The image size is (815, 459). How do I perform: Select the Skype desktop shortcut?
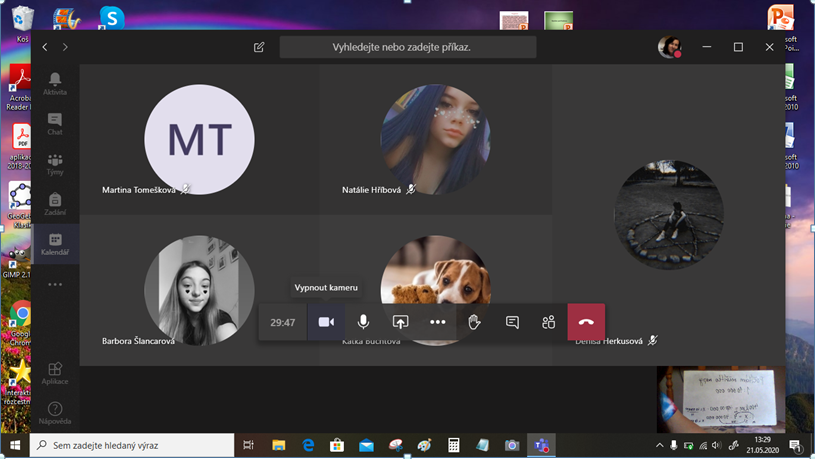pos(112,17)
